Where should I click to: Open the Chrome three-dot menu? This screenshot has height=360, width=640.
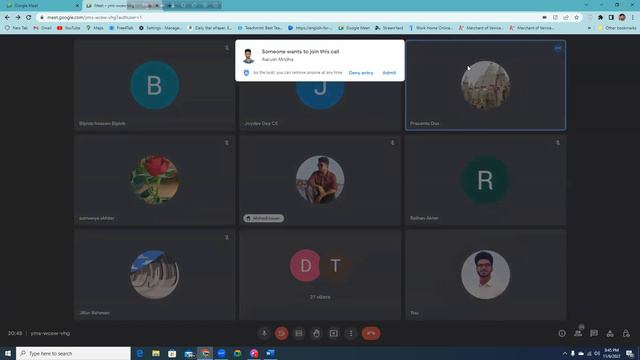(x=633, y=18)
